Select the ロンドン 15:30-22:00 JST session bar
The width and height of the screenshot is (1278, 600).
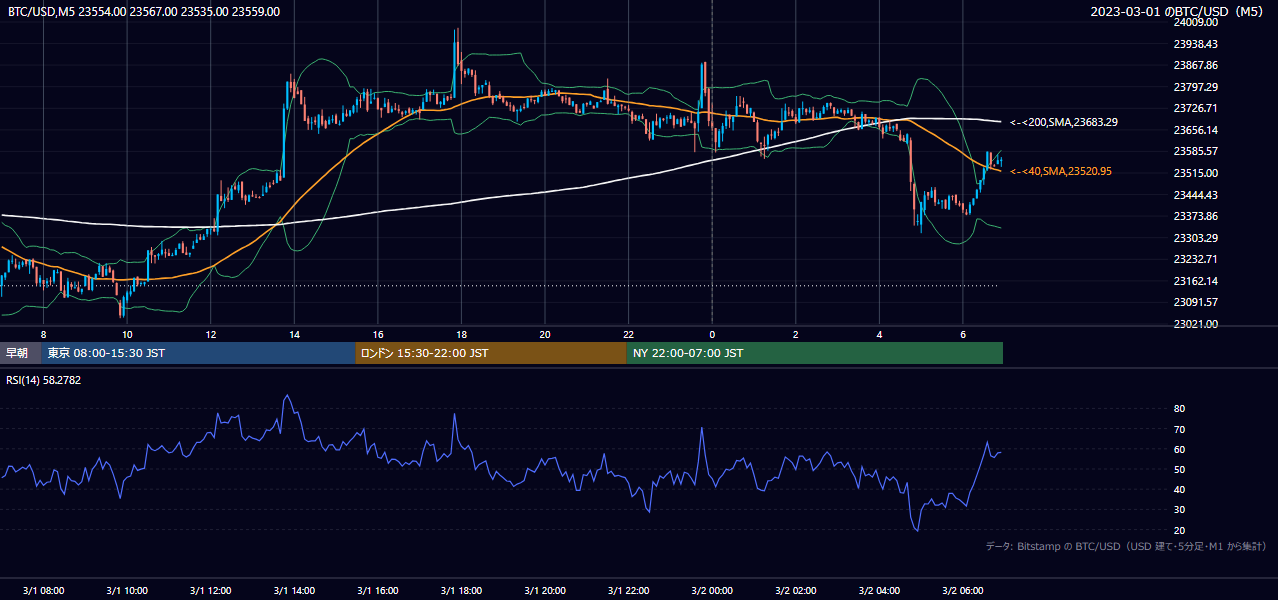click(x=491, y=353)
